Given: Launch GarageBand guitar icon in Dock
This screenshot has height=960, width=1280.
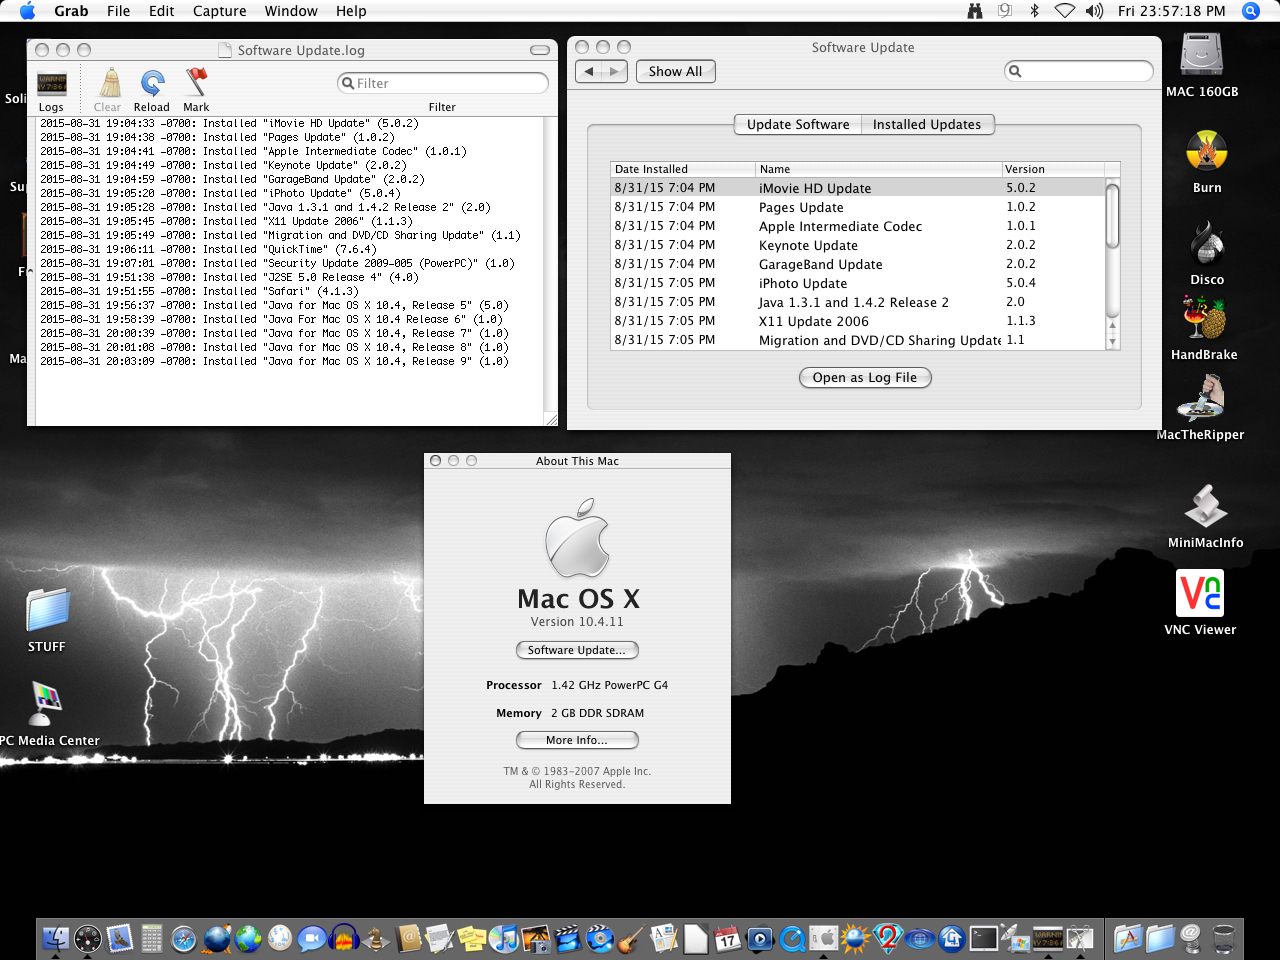Looking at the screenshot, I should pyautogui.click(x=632, y=938).
